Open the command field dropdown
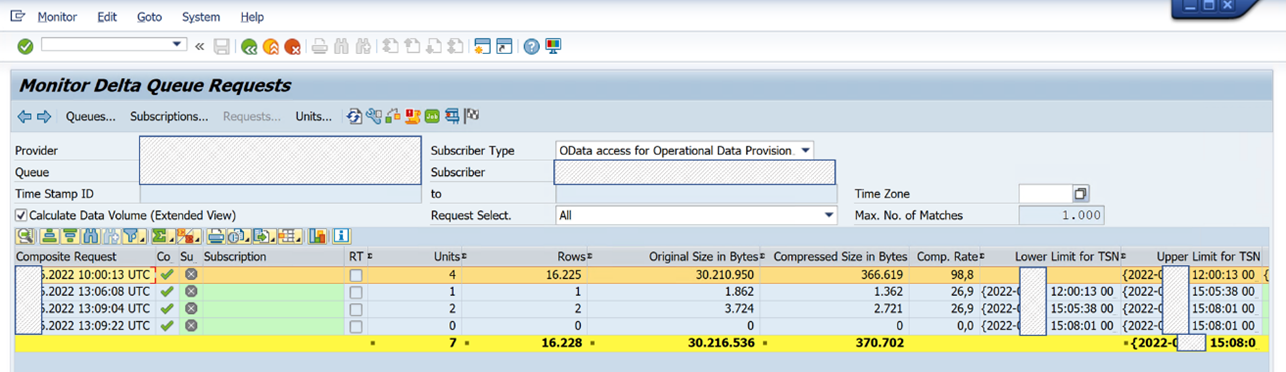The image size is (1286, 372). click(x=178, y=45)
